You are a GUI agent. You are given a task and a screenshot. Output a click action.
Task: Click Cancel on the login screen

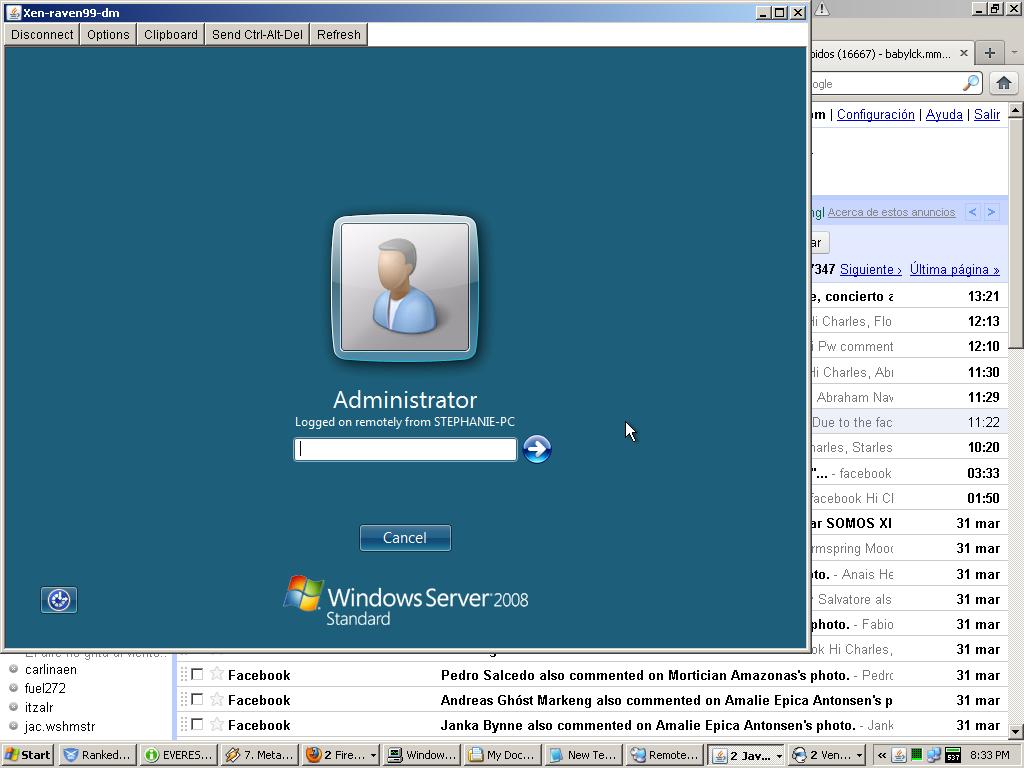coord(405,538)
